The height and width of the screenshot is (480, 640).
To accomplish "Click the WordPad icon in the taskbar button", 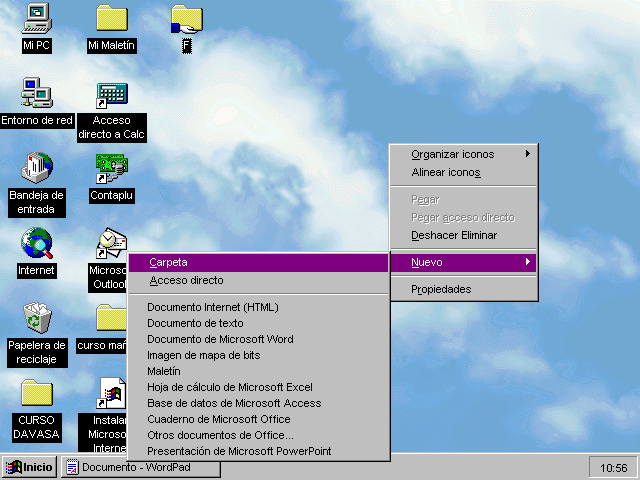I will (73, 467).
